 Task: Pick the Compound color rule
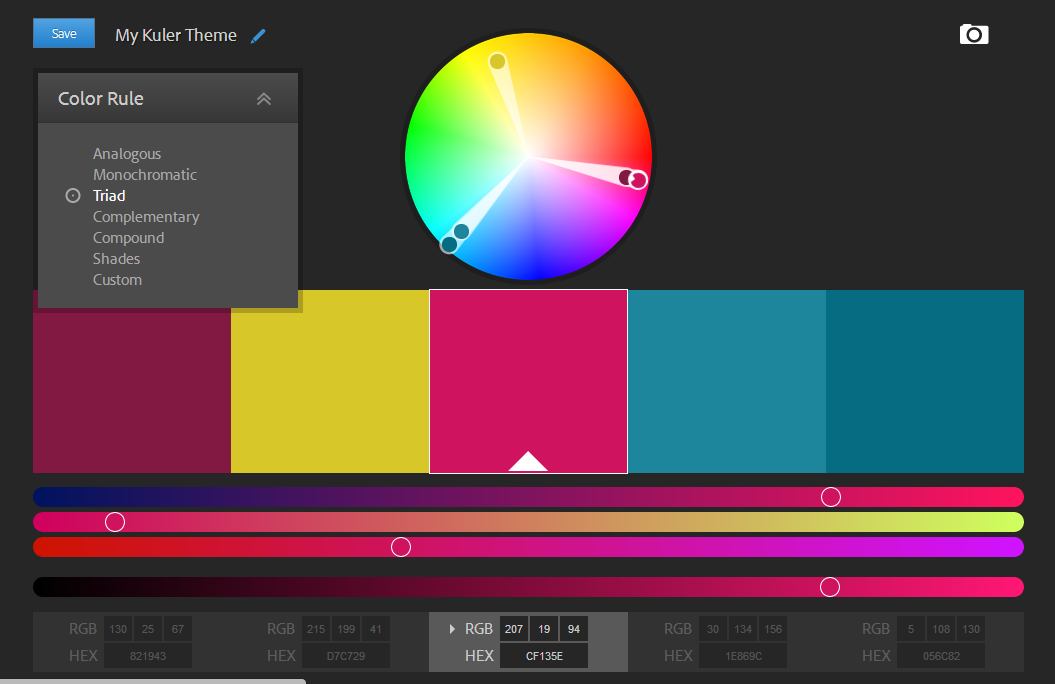[128, 238]
